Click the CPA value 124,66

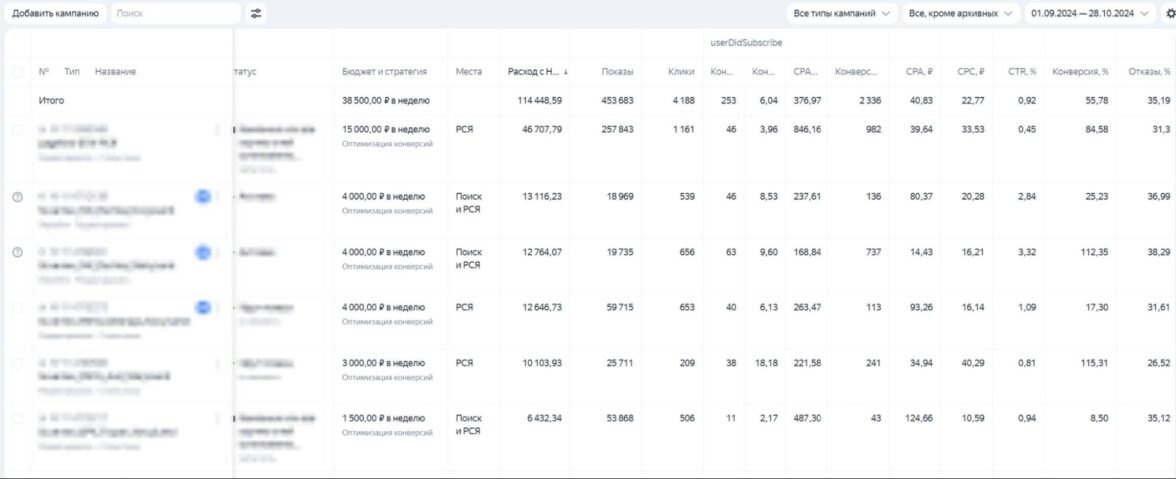(919, 418)
